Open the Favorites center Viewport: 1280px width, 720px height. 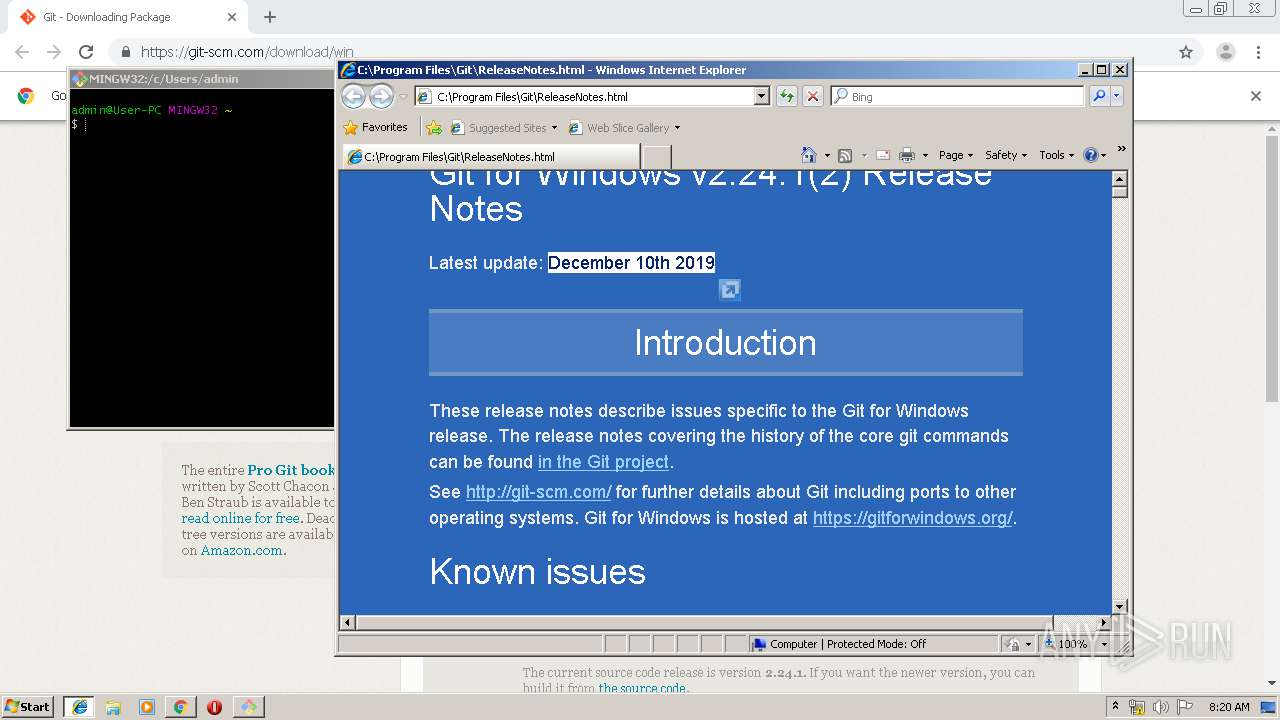[375, 127]
